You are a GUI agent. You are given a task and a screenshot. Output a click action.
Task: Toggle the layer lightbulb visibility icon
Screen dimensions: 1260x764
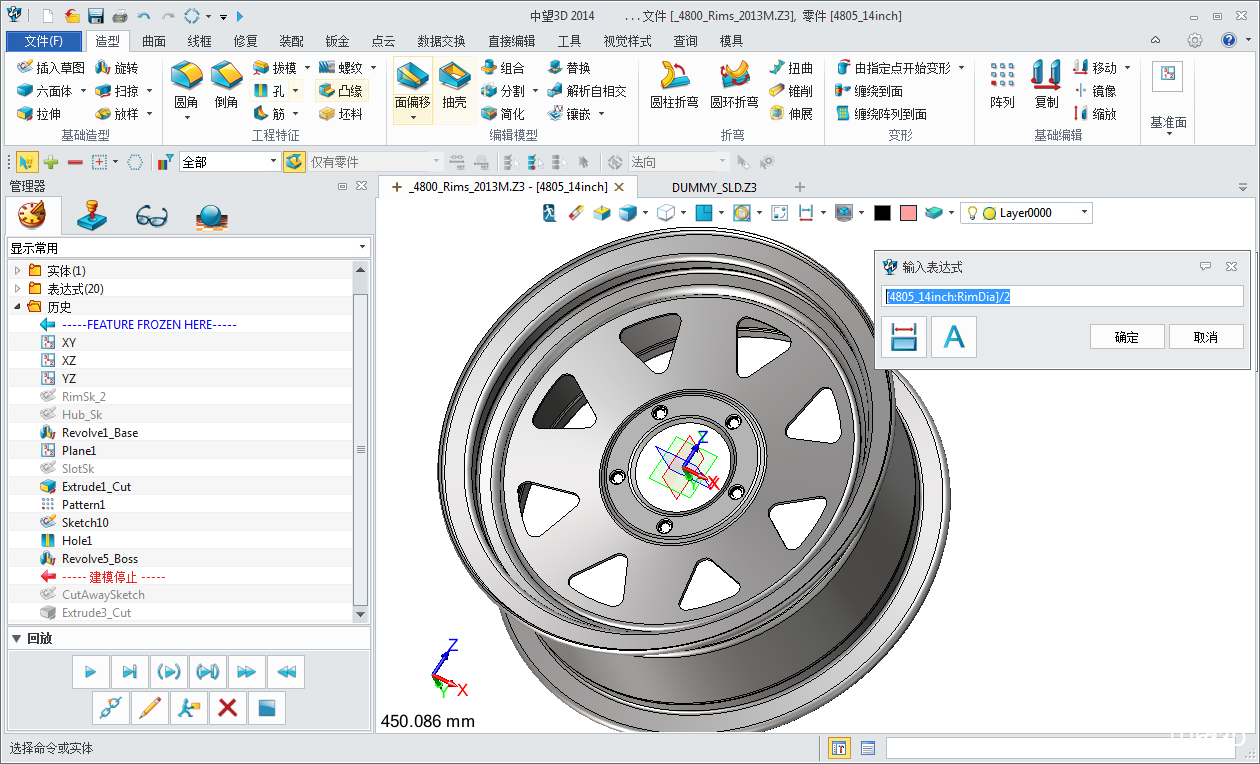[x=971, y=213]
